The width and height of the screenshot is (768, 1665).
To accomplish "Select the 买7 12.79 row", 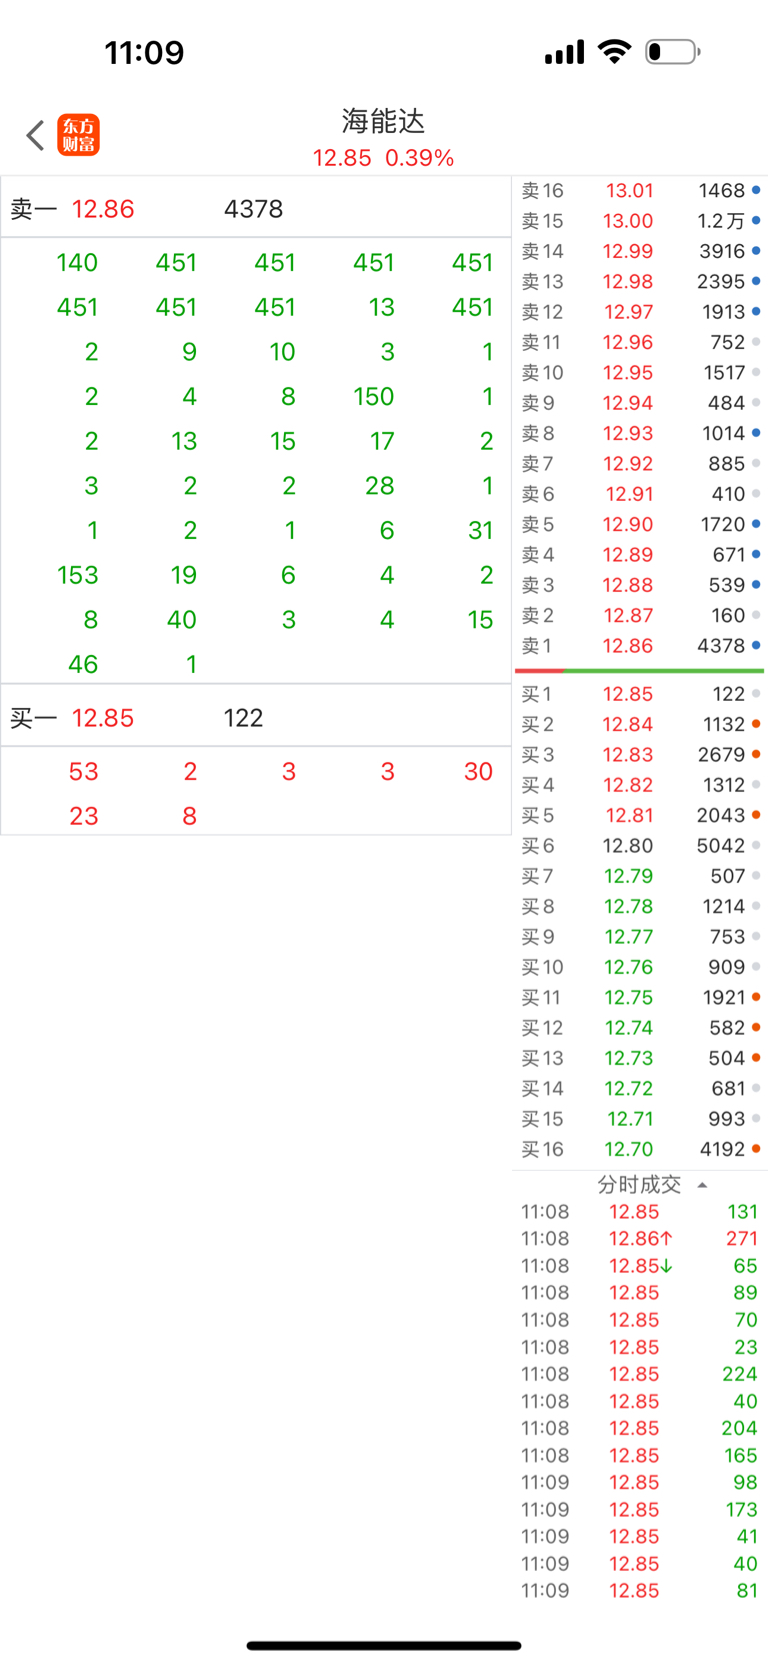I will 640,876.
